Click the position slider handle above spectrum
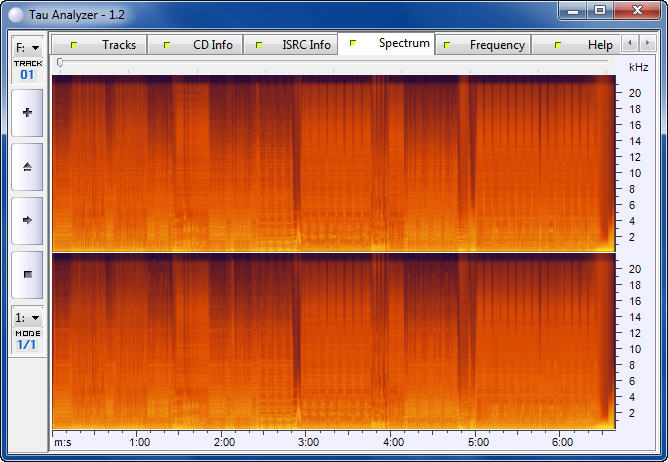Viewport: 668px width, 462px height. click(x=60, y=62)
